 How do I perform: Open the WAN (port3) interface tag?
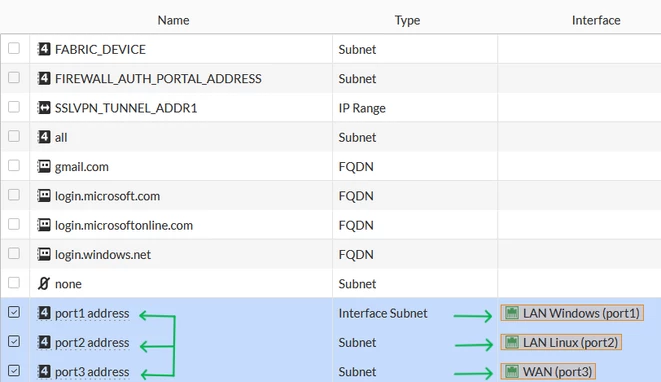(x=548, y=371)
